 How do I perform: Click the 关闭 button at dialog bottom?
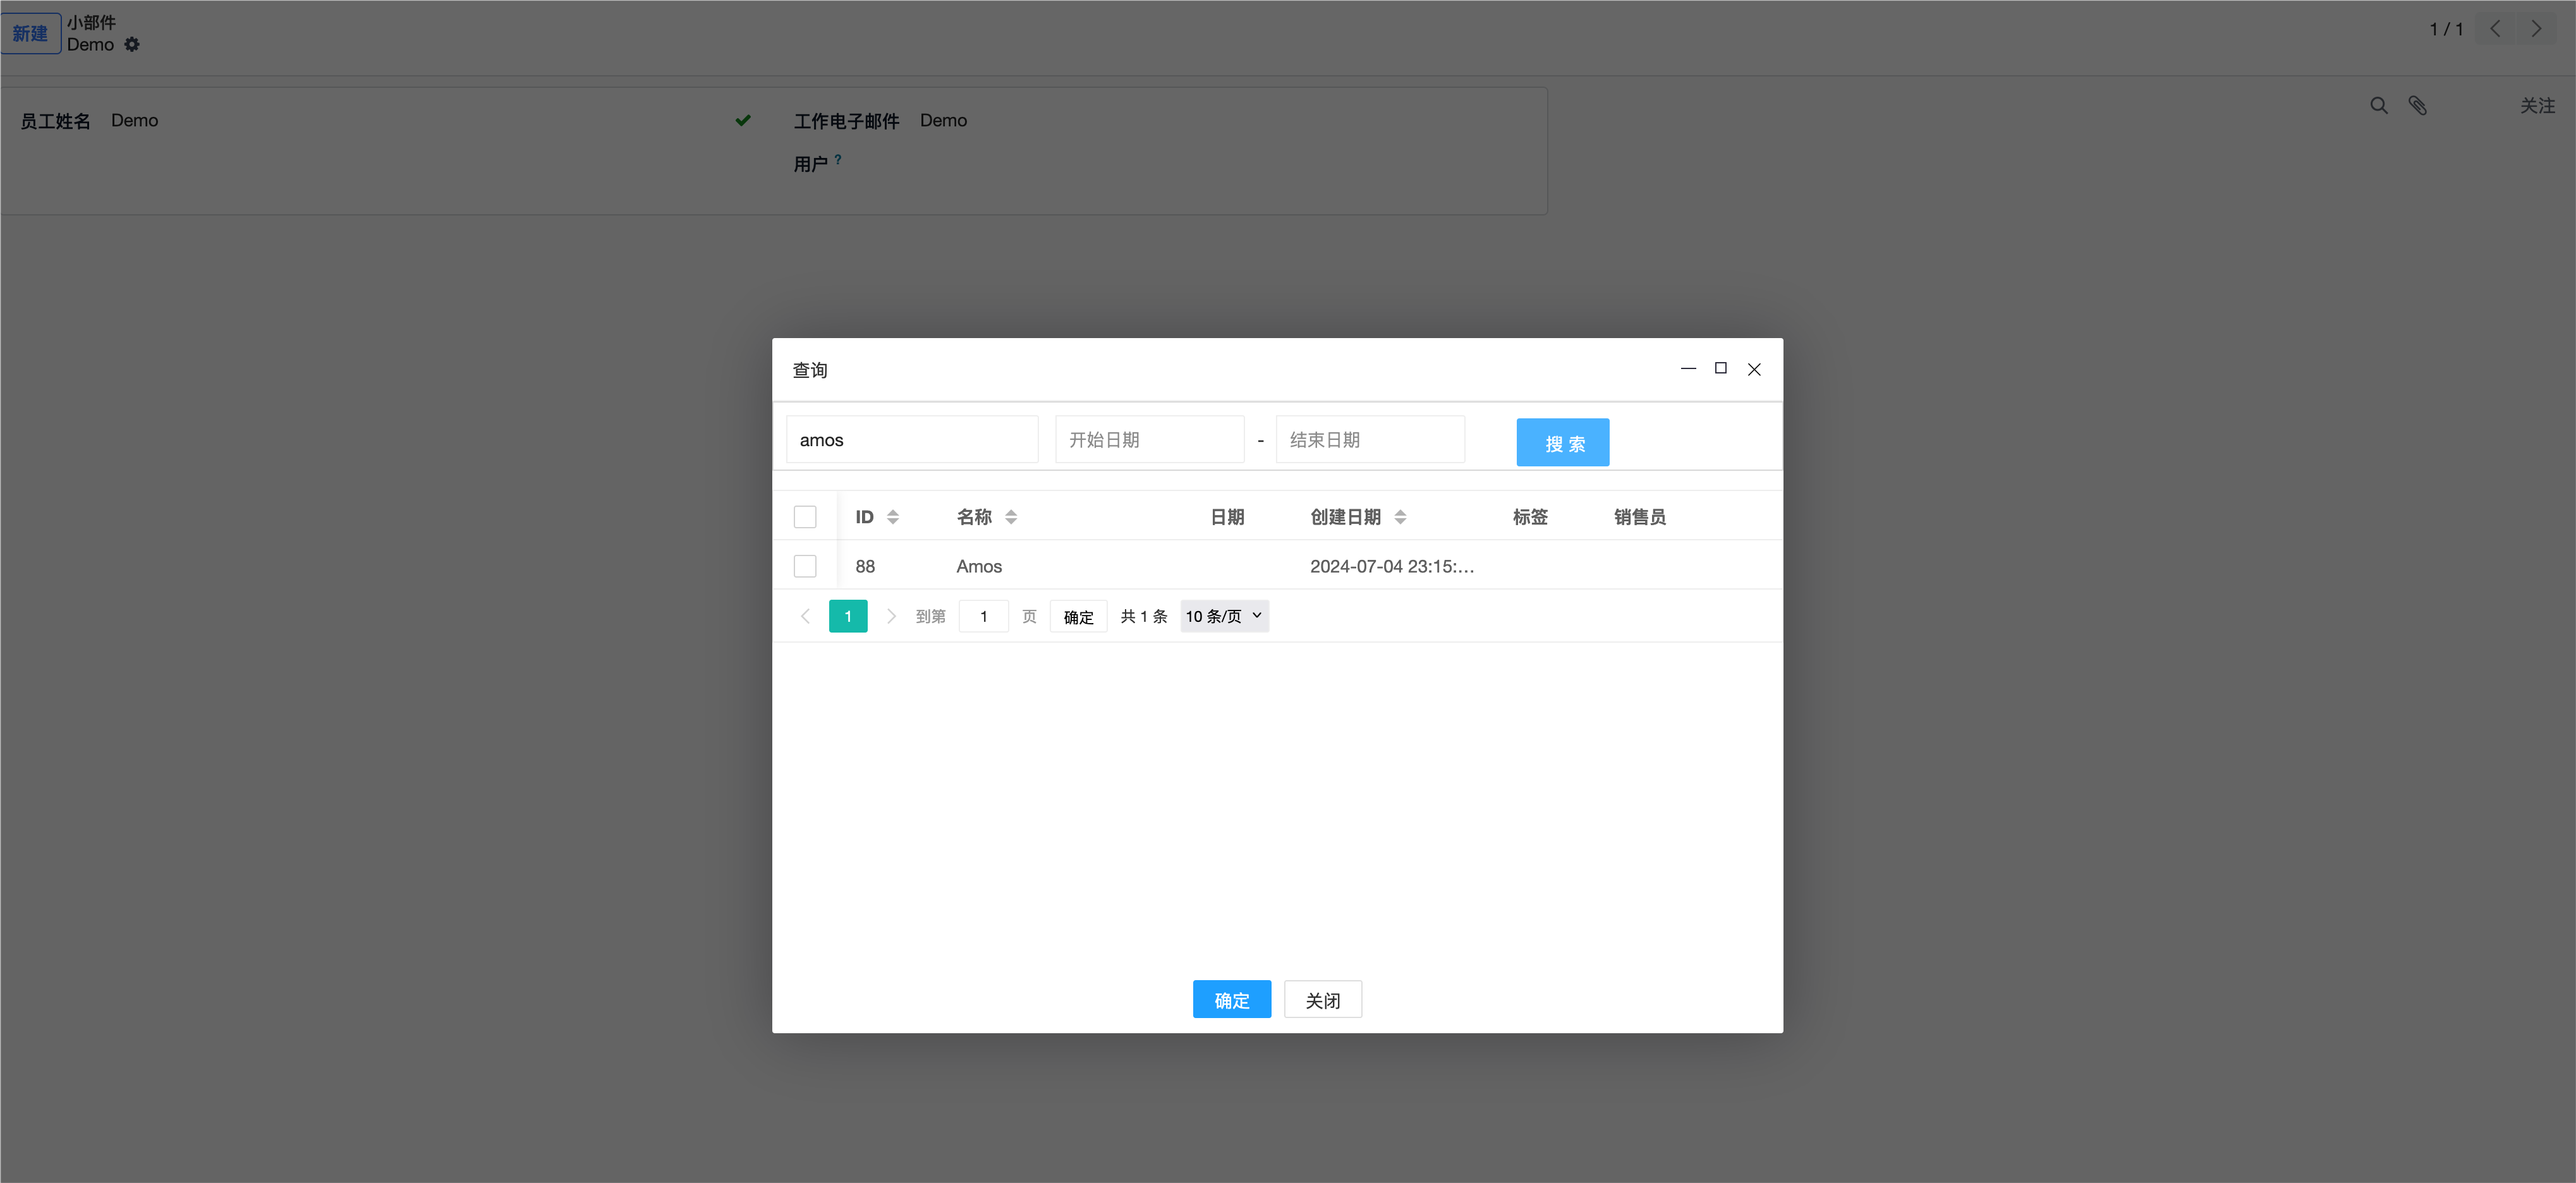pos(1322,1000)
